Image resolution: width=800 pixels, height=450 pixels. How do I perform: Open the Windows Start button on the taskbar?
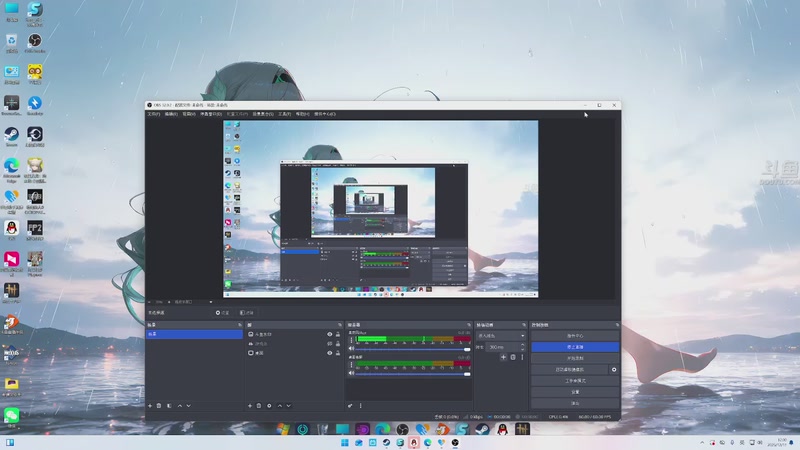[x=345, y=442]
